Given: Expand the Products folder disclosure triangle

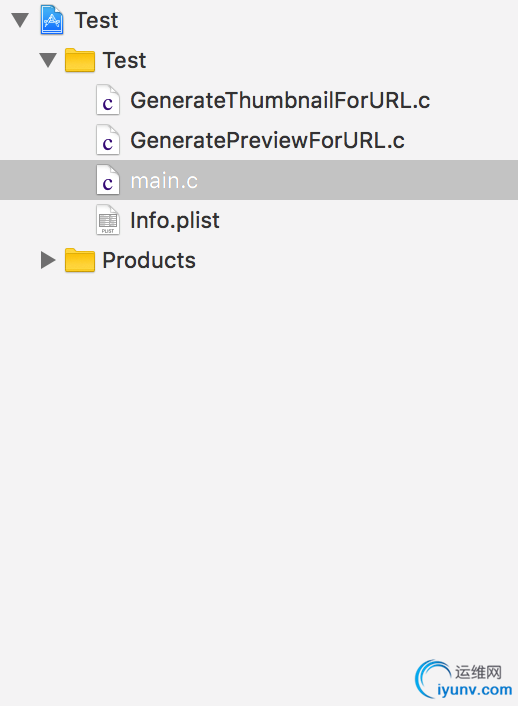Looking at the screenshot, I should (48, 260).
